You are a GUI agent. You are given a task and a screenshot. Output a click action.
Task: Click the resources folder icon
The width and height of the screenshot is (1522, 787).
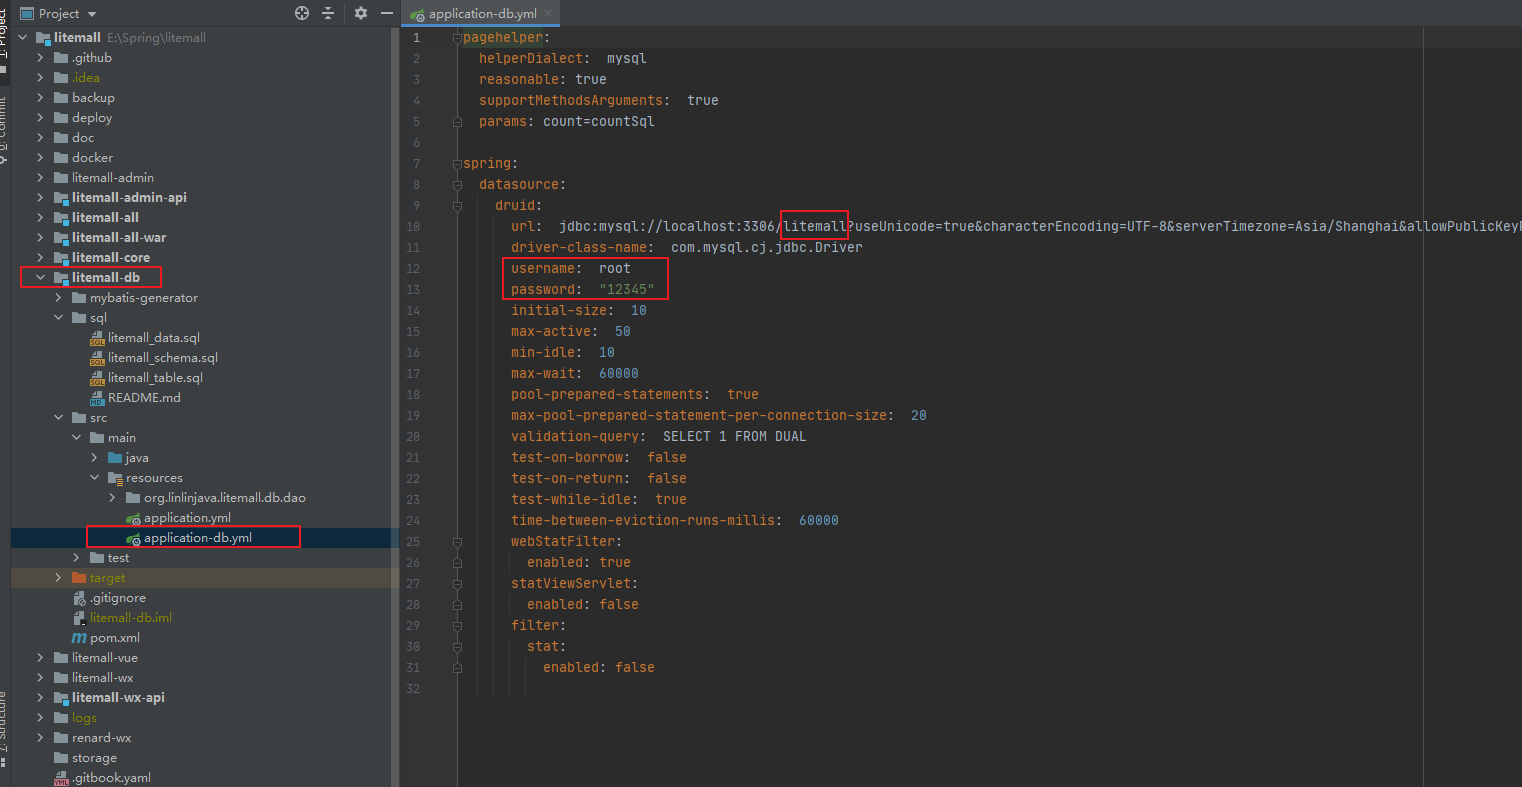pyautogui.click(x=115, y=478)
